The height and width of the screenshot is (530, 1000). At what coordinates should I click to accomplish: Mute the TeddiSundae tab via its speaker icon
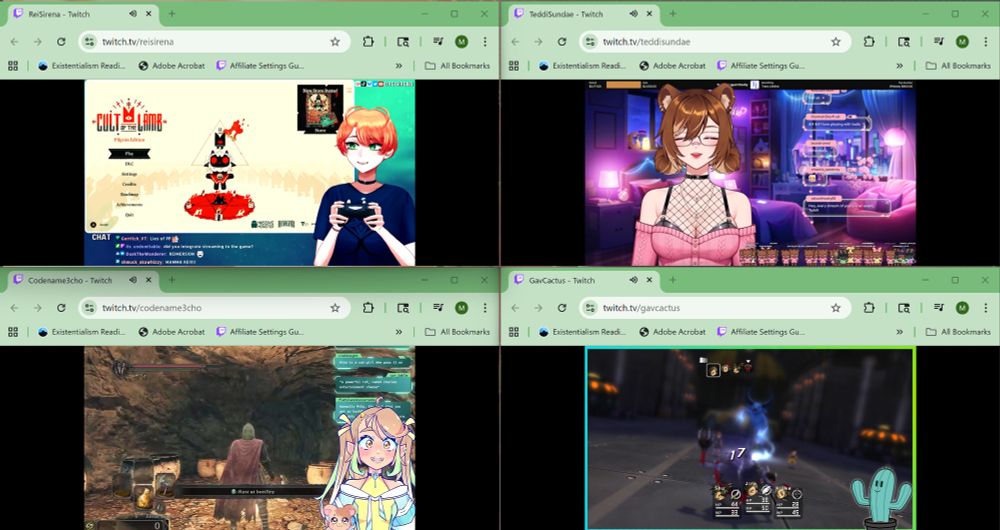[x=633, y=13]
